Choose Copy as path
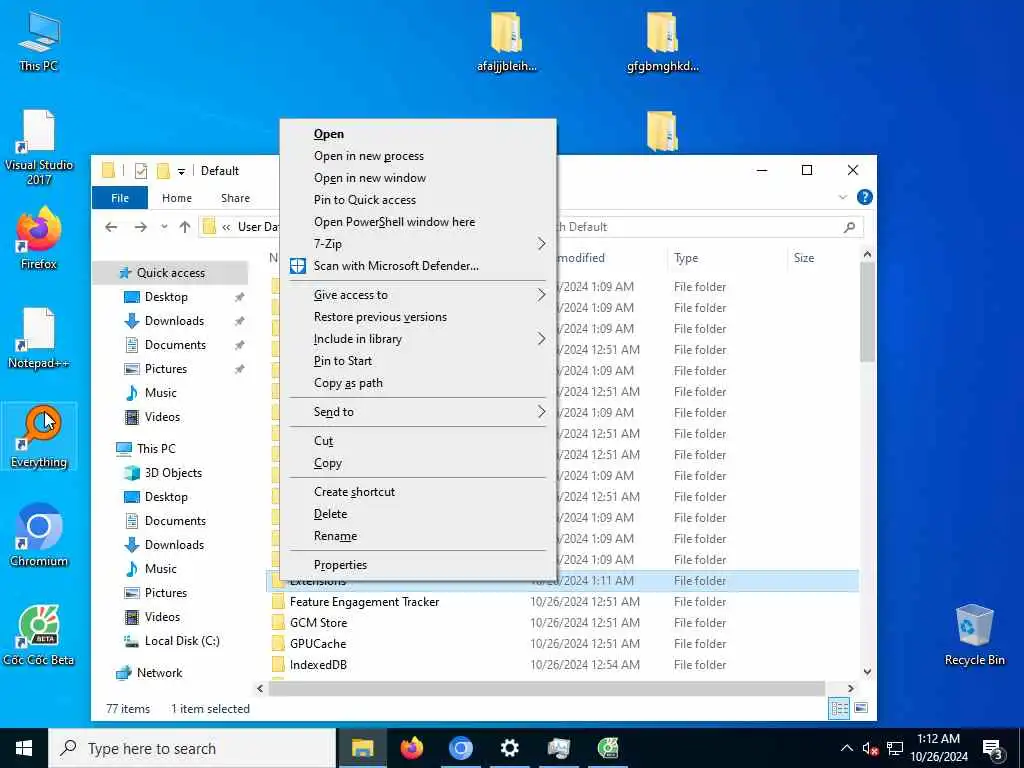Image resolution: width=1024 pixels, height=768 pixels. tap(418, 383)
